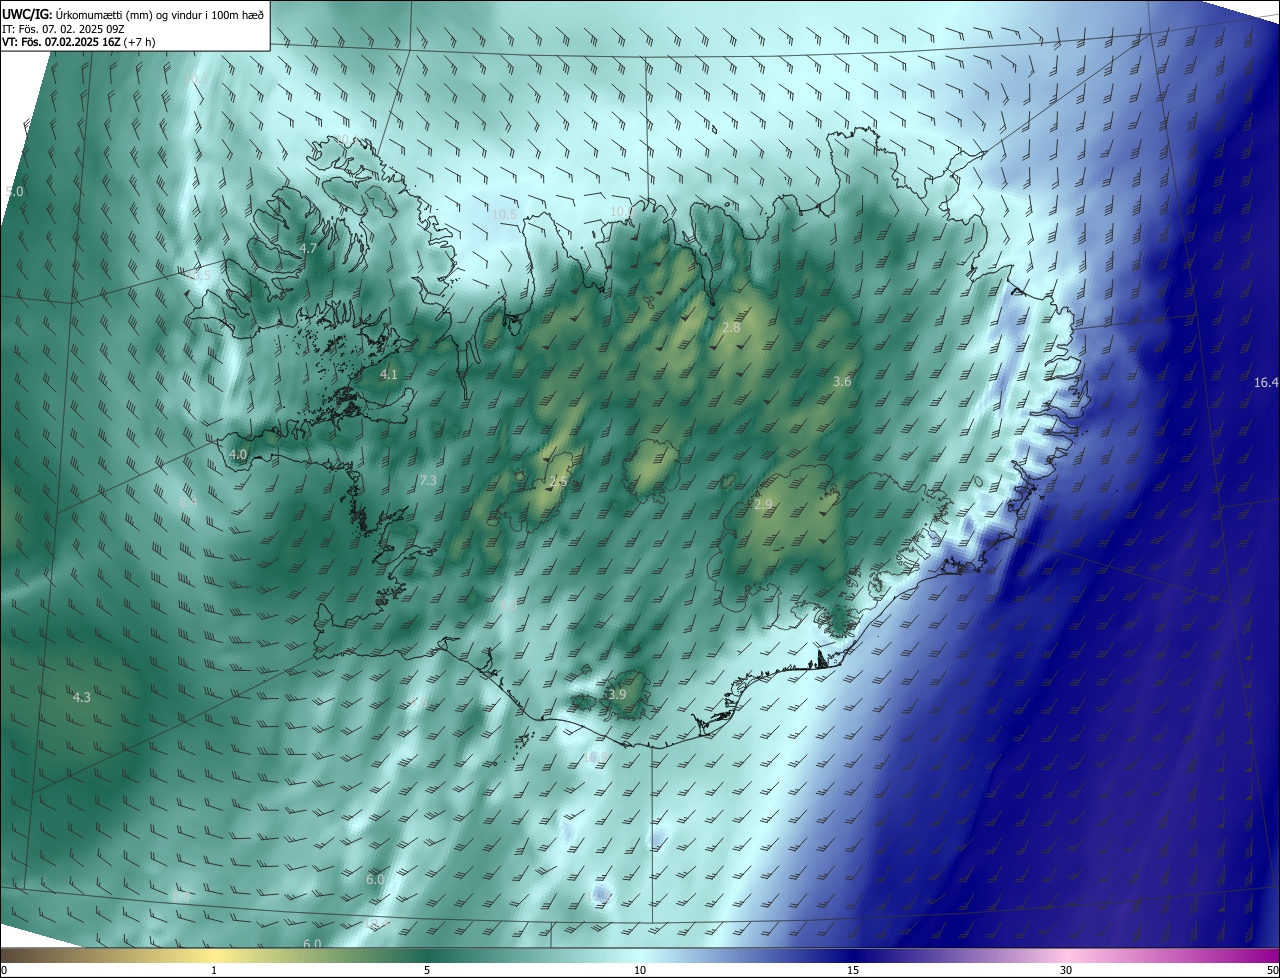Image resolution: width=1280 pixels, height=978 pixels.
Task: Click the 4.3 value label on the map
Action: click(x=82, y=697)
